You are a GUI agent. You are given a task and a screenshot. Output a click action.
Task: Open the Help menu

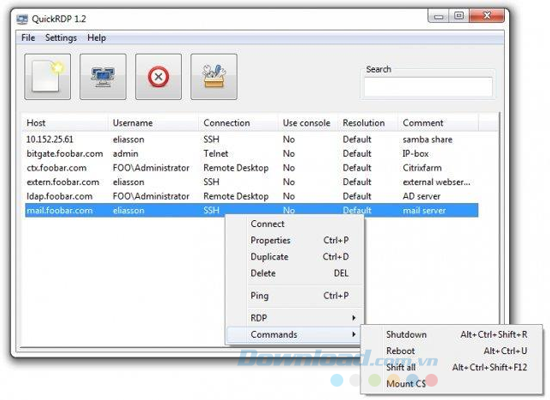click(x=96, y=38)
